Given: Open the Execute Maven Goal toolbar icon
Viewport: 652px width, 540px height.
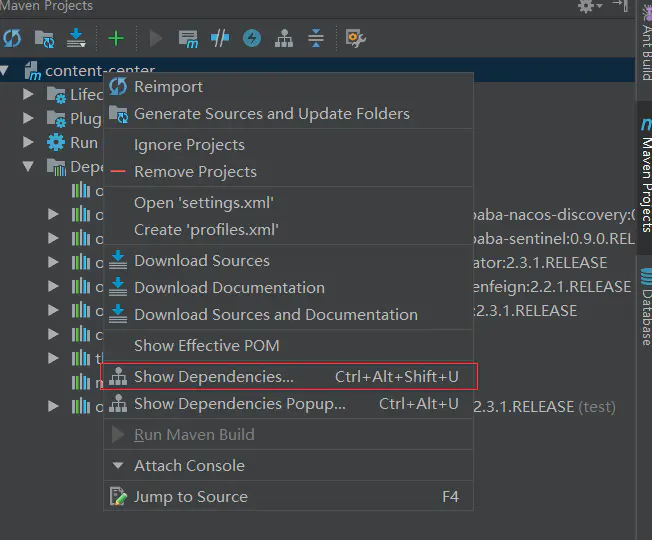Looking at the screenshot, I should (x=188, y=39).
